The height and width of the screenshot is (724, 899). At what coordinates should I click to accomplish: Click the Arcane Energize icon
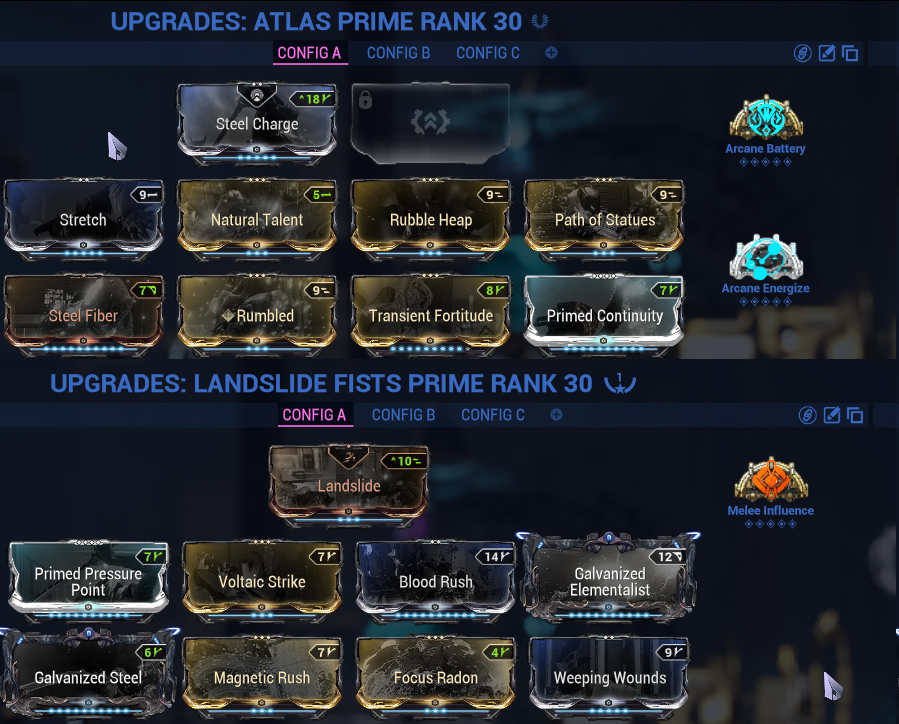pos(765,257)
